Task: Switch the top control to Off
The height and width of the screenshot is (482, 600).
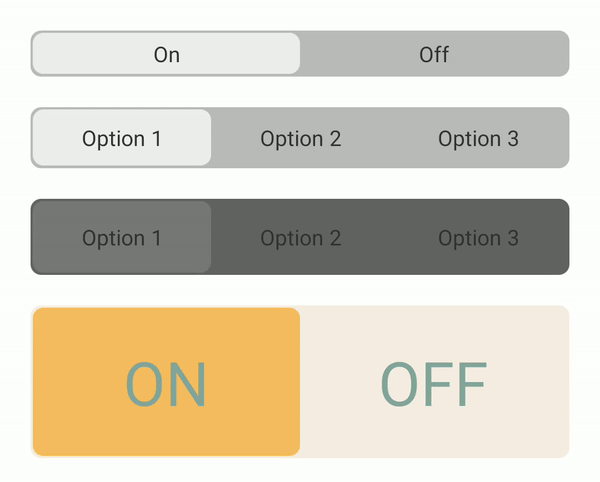Action: (434, 54)
